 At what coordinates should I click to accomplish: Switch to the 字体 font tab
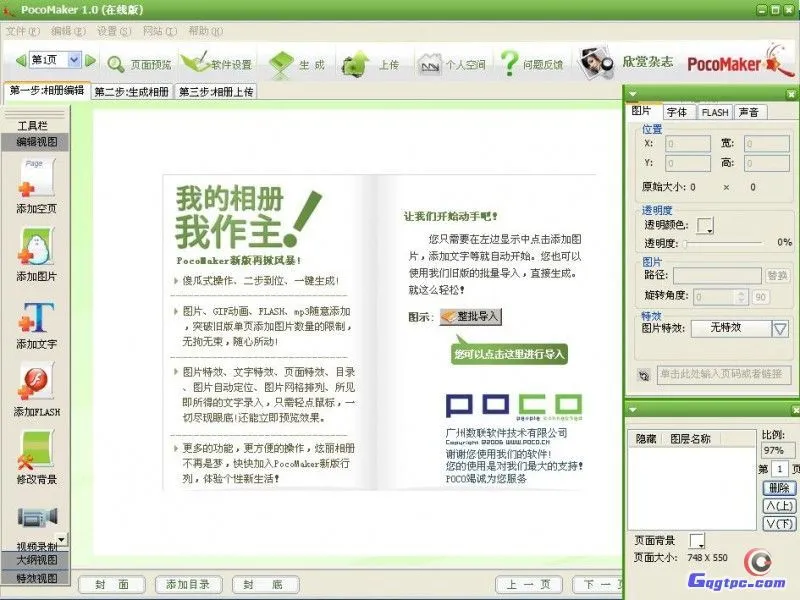[678, 112]
